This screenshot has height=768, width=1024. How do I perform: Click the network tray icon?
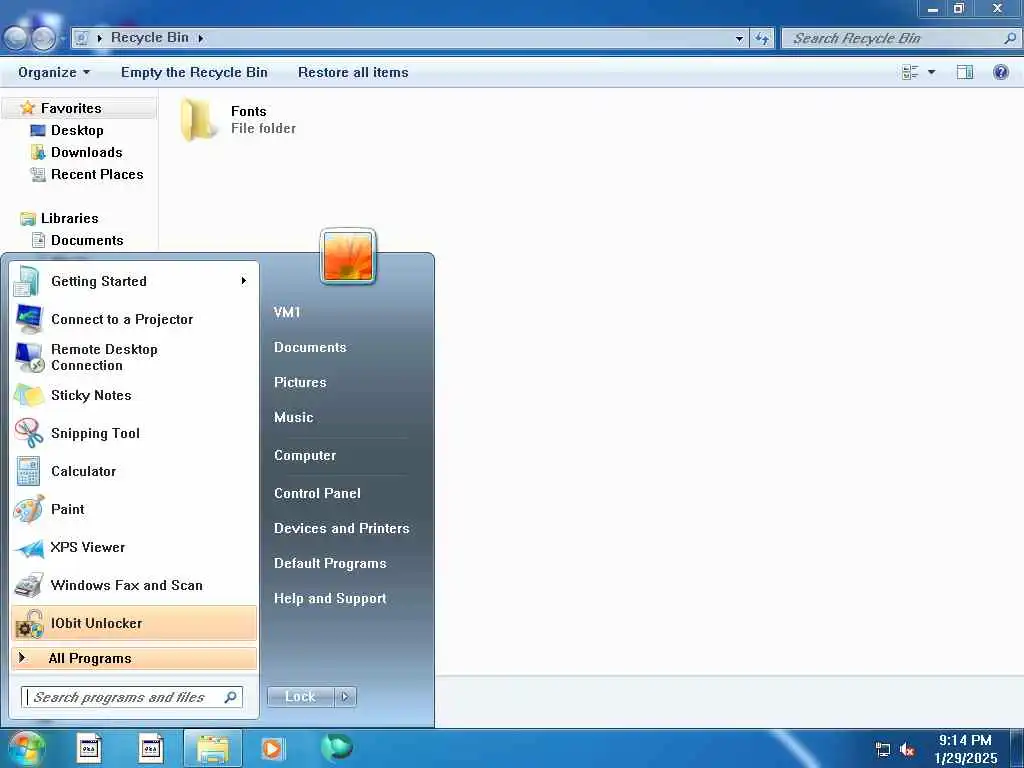(x=882, y=750)
